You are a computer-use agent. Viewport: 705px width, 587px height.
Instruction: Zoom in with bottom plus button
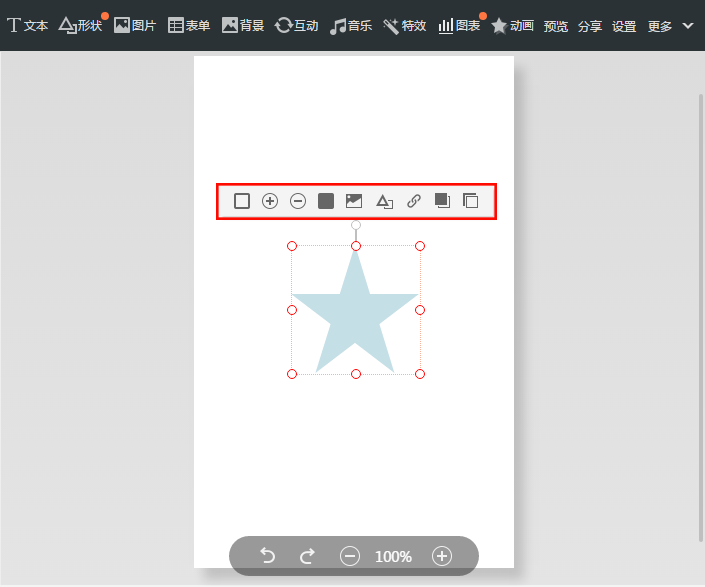click(x=442, y=556)
